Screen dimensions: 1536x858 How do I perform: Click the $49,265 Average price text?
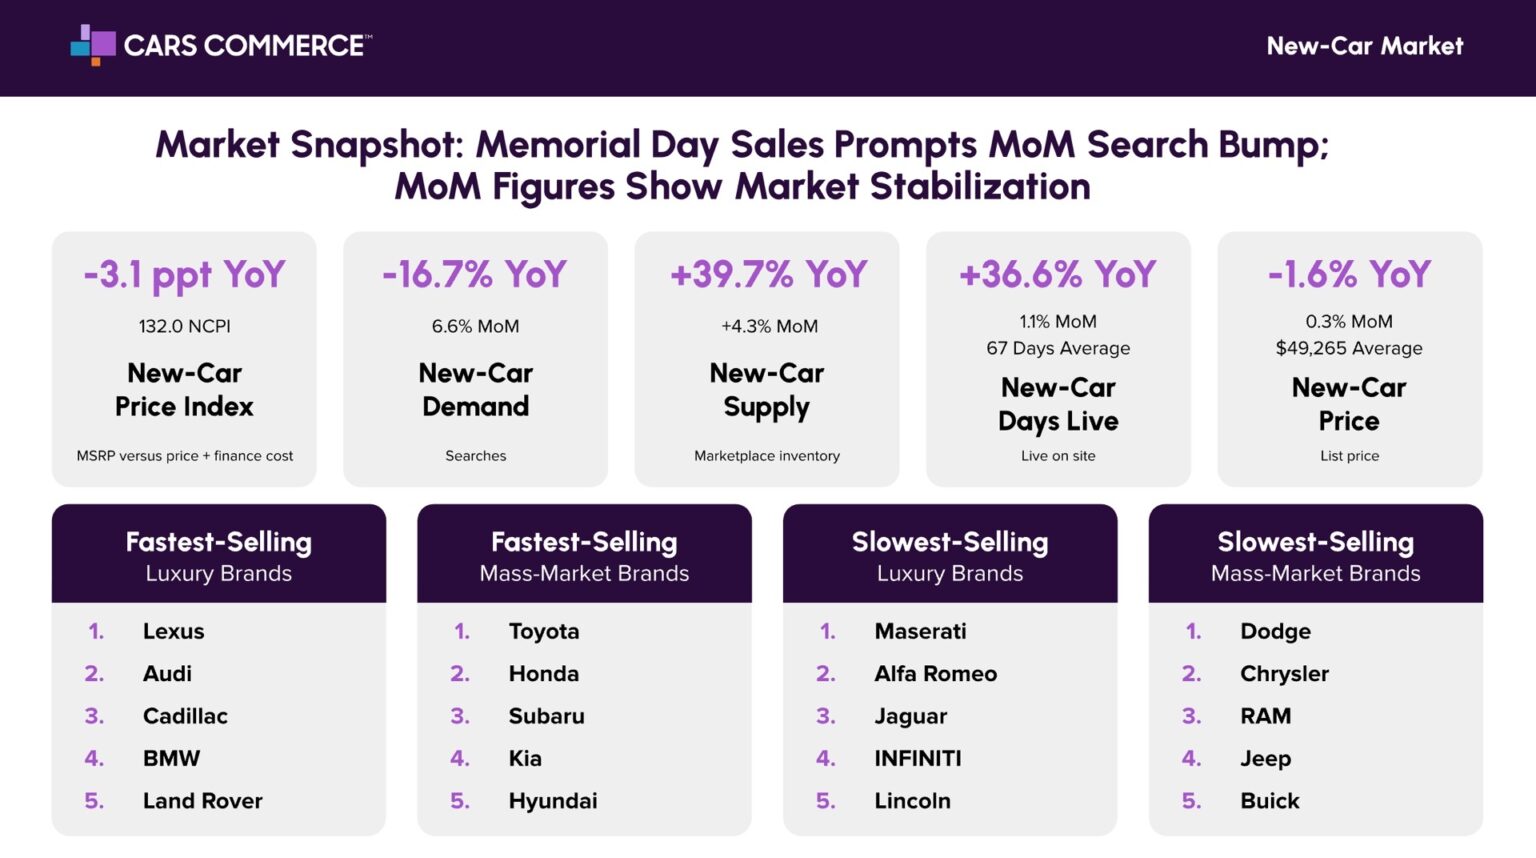1349,348
